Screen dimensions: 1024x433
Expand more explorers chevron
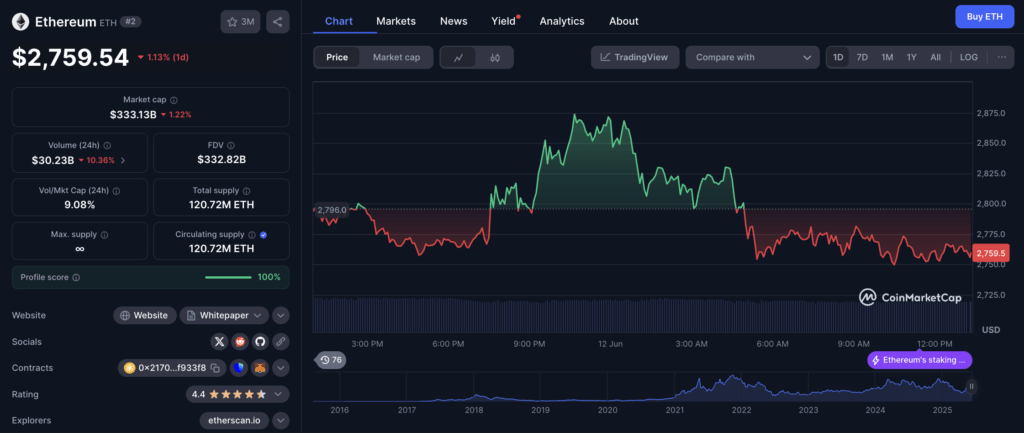coord(281,421)
